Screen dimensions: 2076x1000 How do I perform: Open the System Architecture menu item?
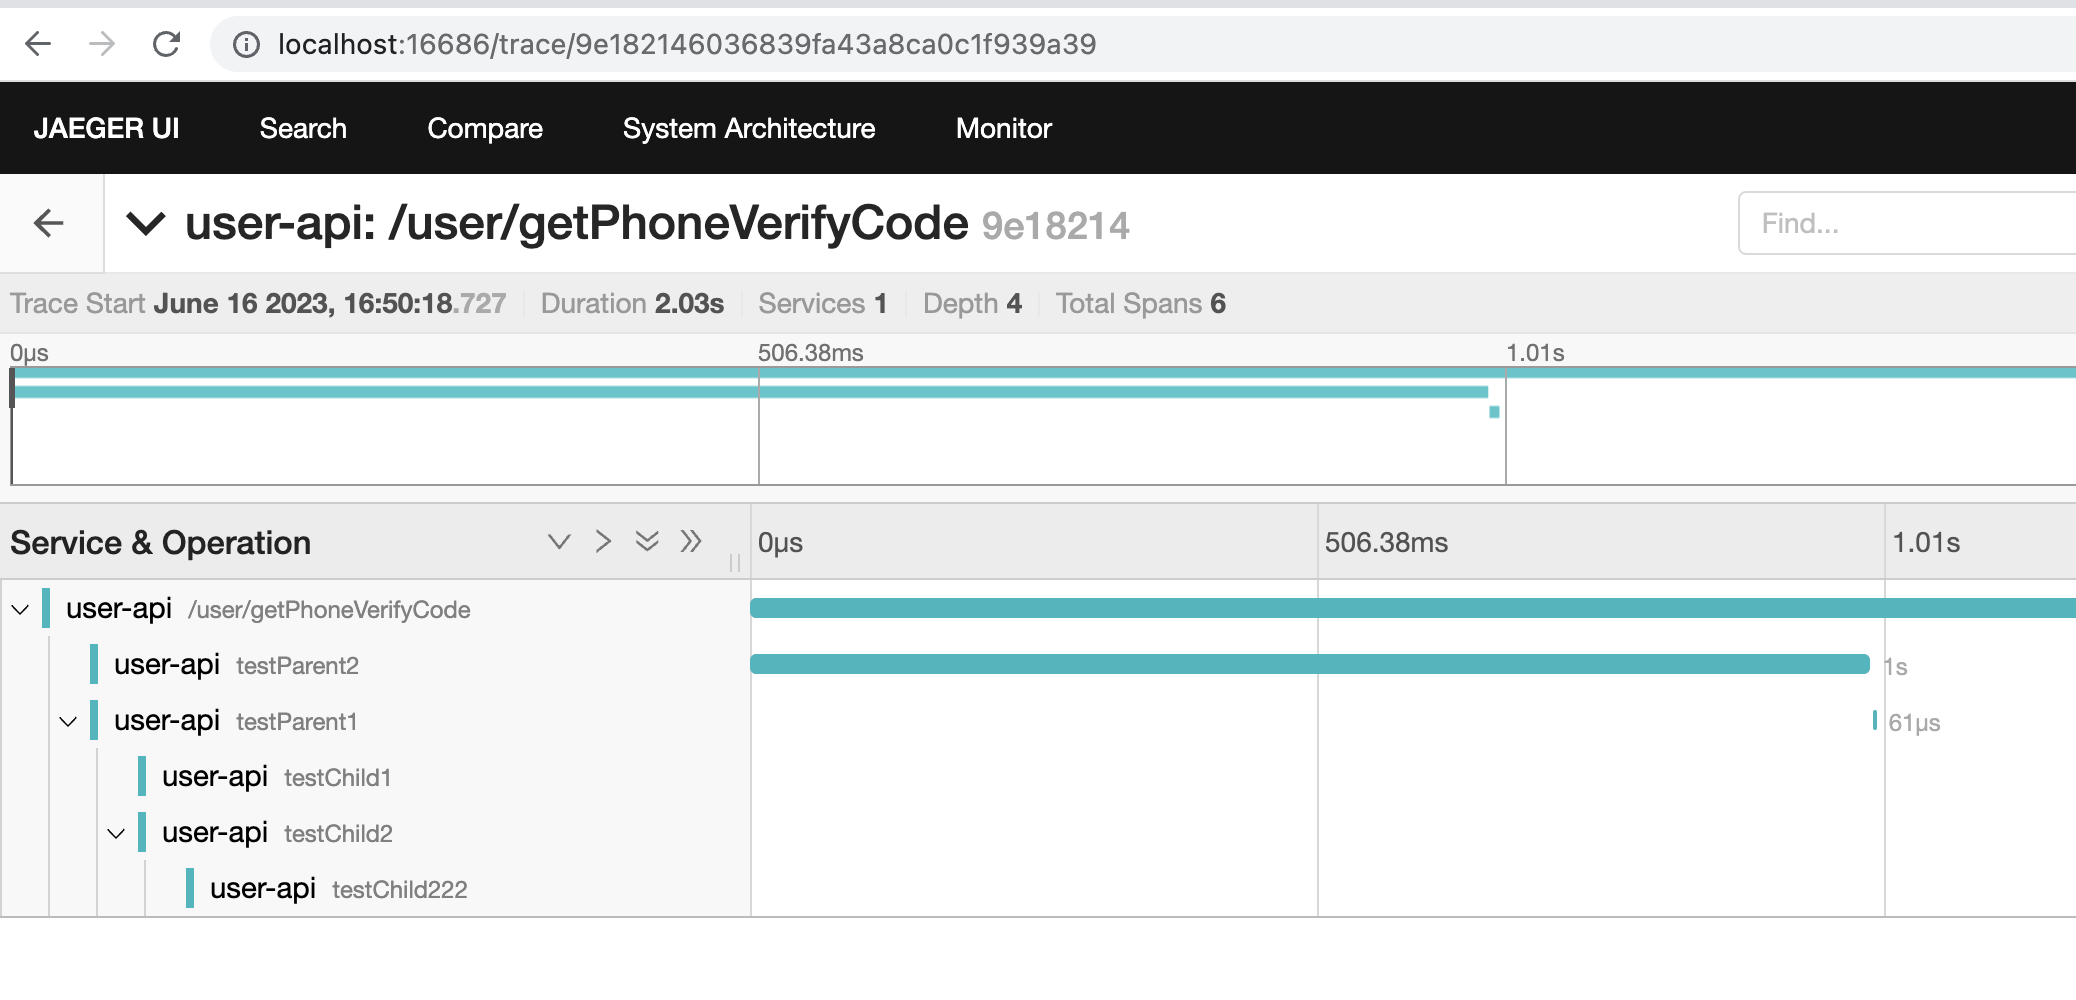coord(749,128)
